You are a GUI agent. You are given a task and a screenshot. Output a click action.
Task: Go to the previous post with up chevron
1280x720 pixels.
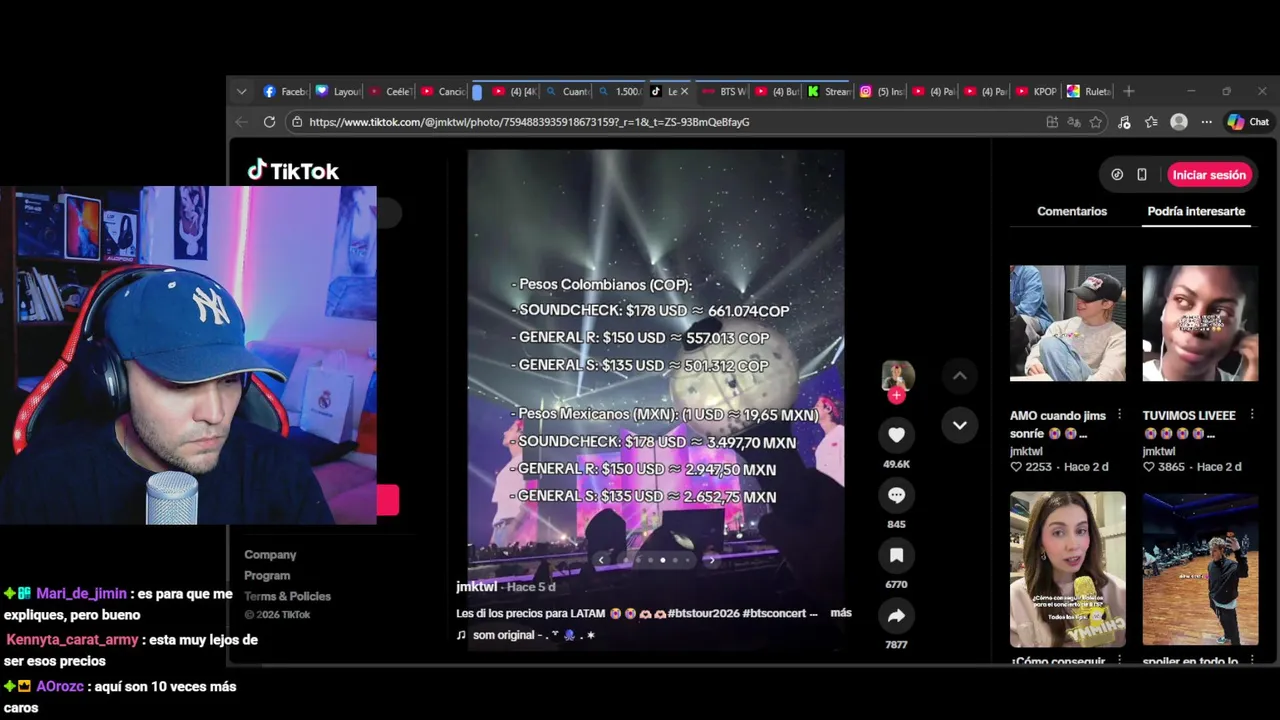(x=959, y=376)
